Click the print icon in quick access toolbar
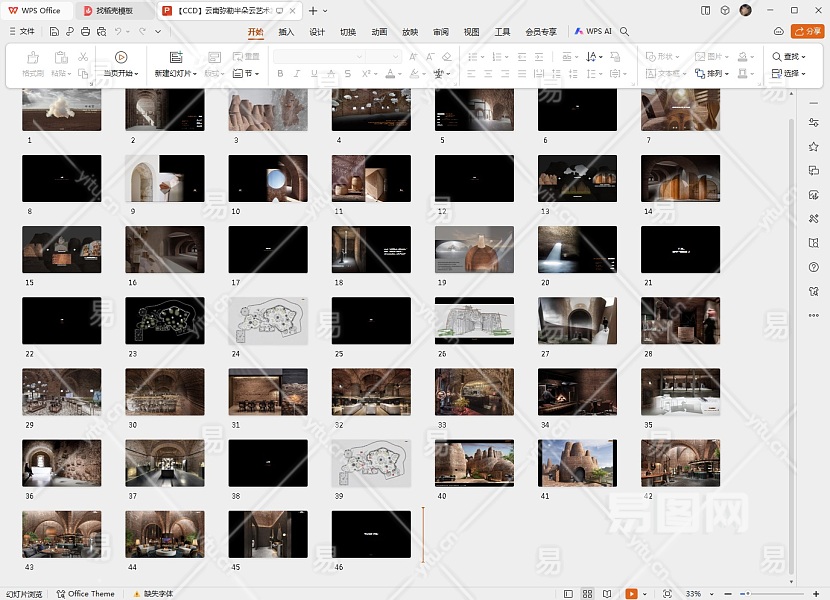 [85, 32]
